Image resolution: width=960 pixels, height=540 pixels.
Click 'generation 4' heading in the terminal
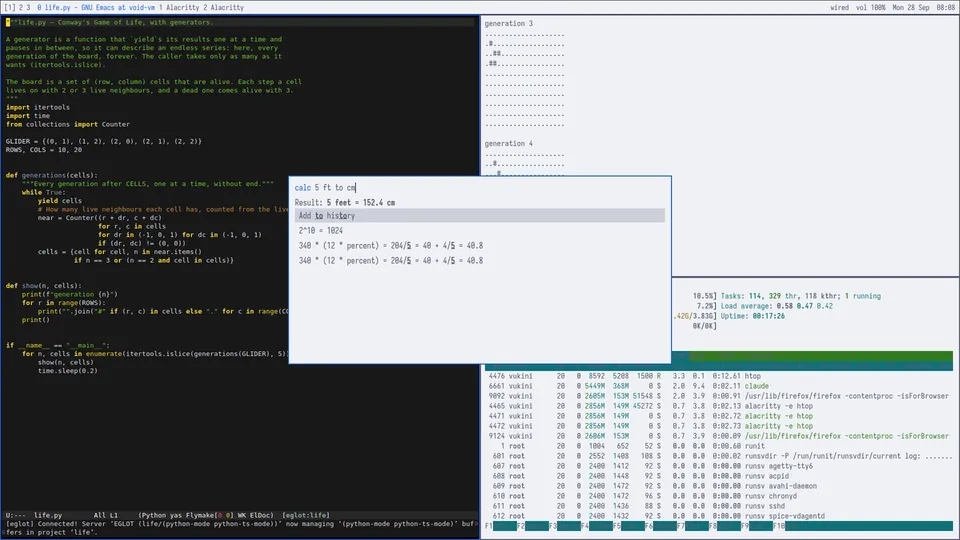508,143
